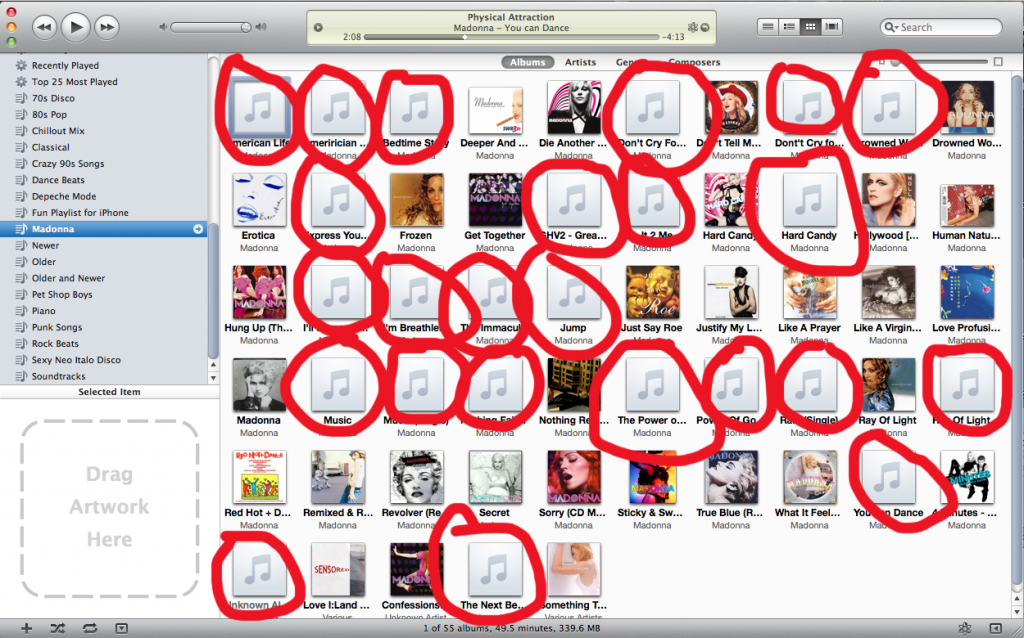
Task: Start a Genius playlist using the atom icon
Action: pos(965,628)
